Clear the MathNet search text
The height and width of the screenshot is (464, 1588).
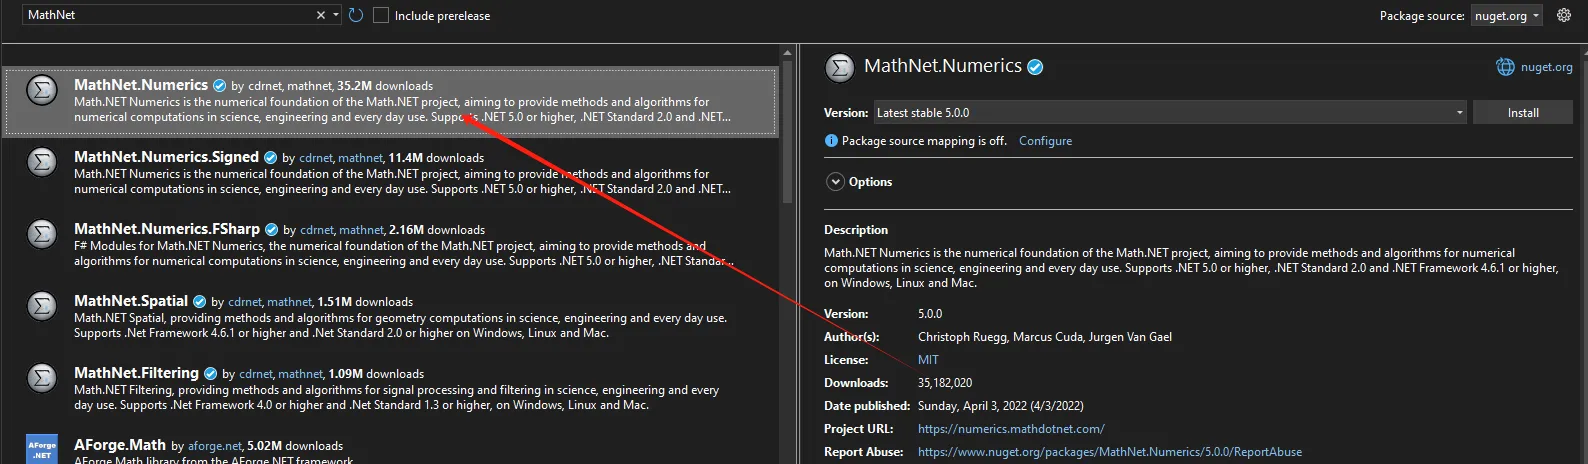[x=320, y=15]
